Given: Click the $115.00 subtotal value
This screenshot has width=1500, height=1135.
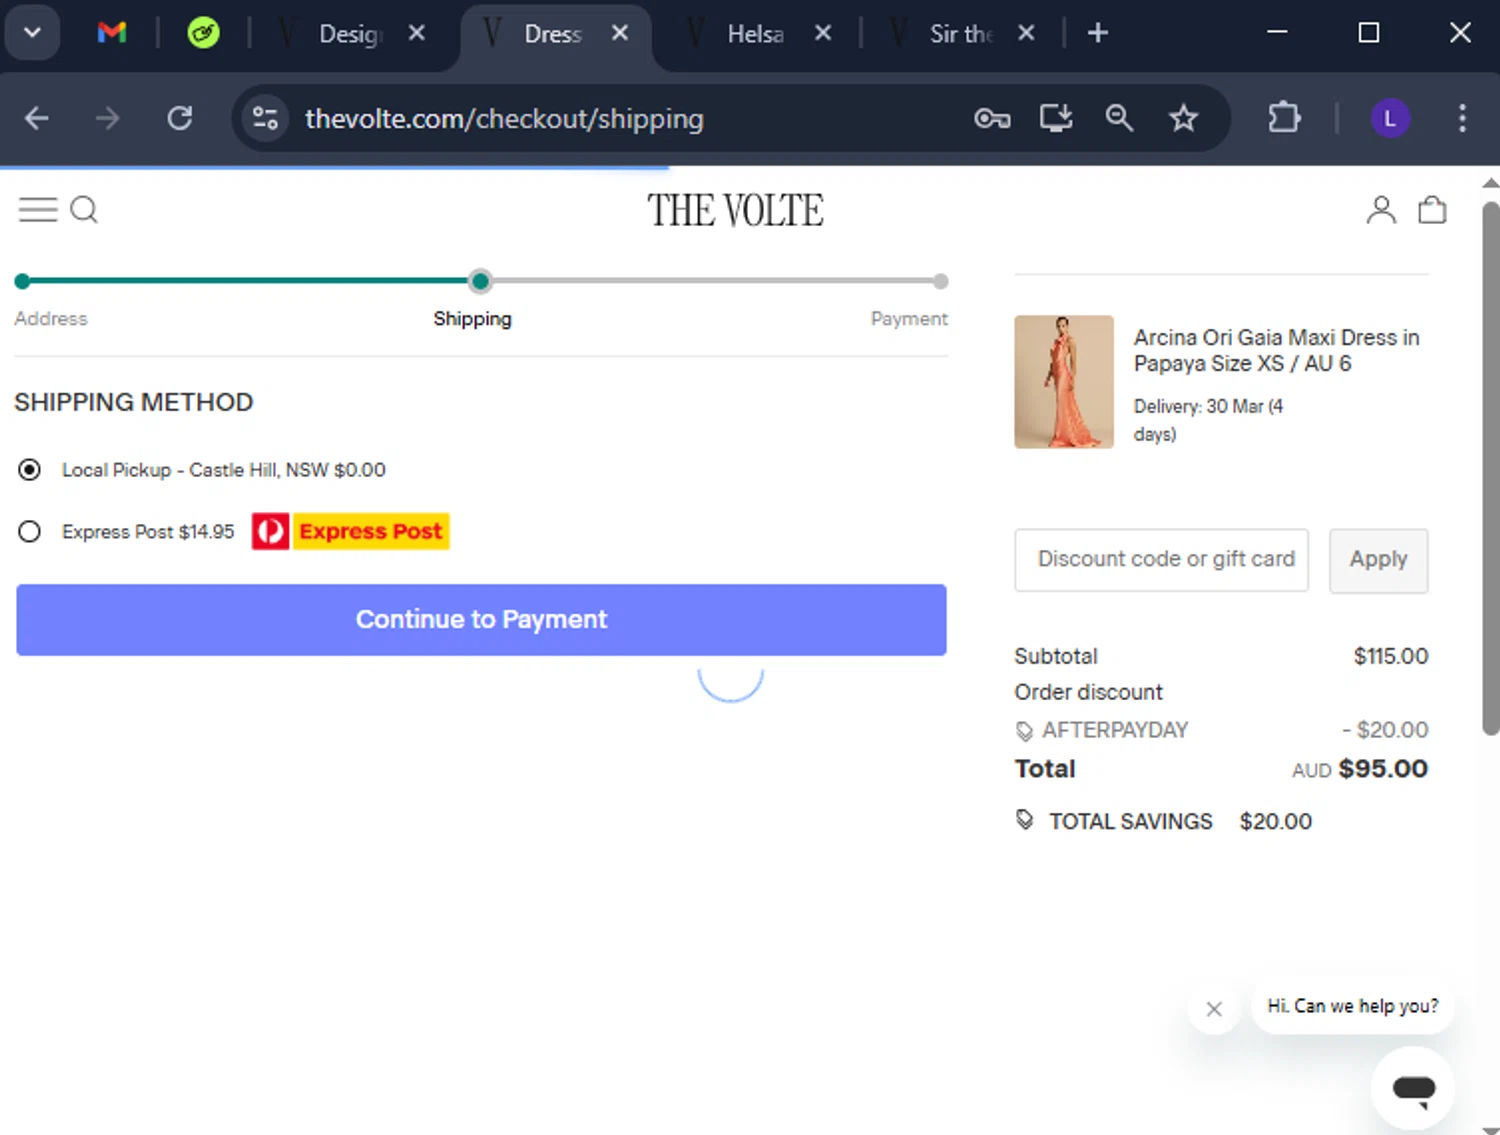Looking at the screenshot, I should click(1390, 656).
